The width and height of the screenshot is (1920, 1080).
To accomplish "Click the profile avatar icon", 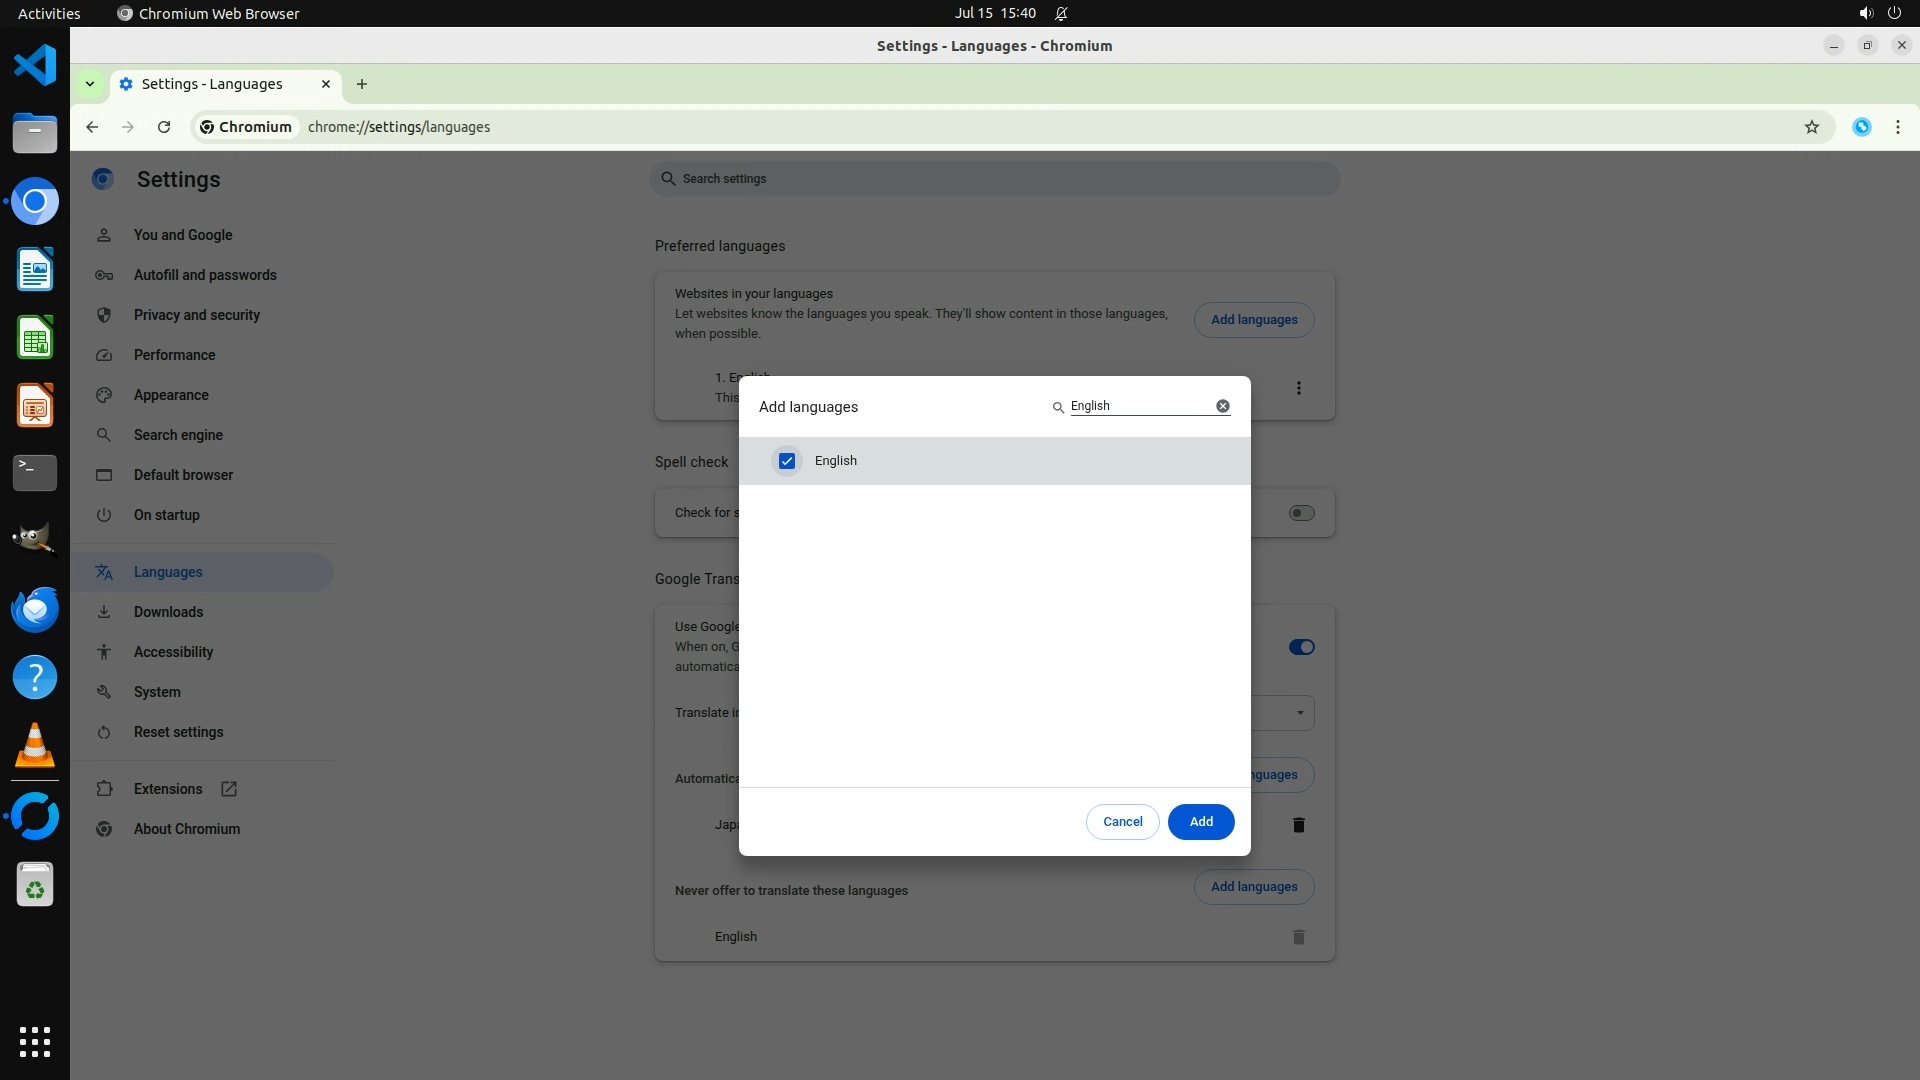I will 1861,127.
